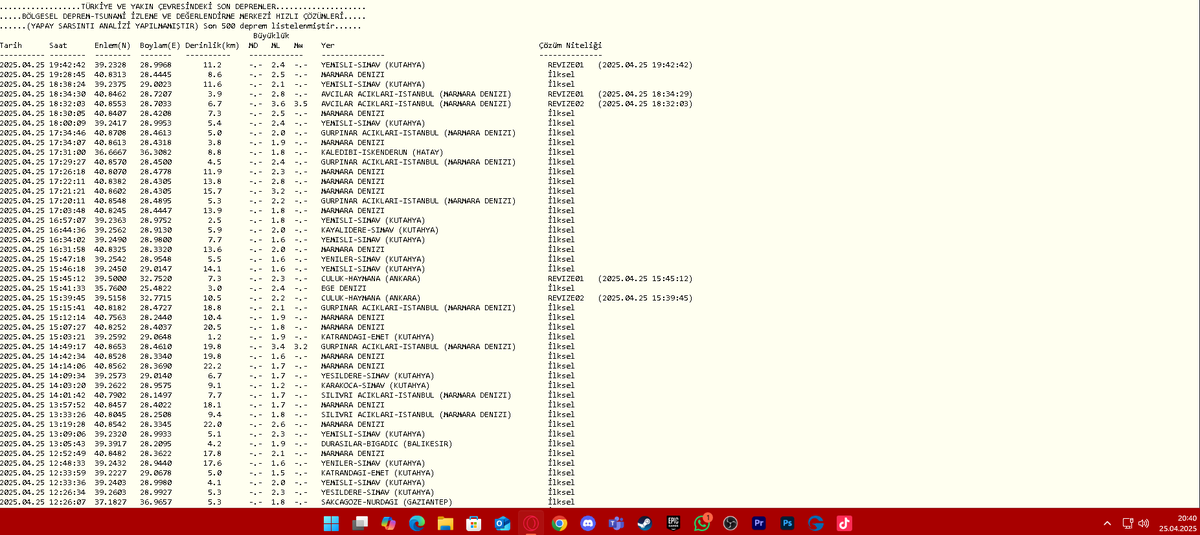Click the latitude value 40.8313
The image size is (1200, 535).
110,75
